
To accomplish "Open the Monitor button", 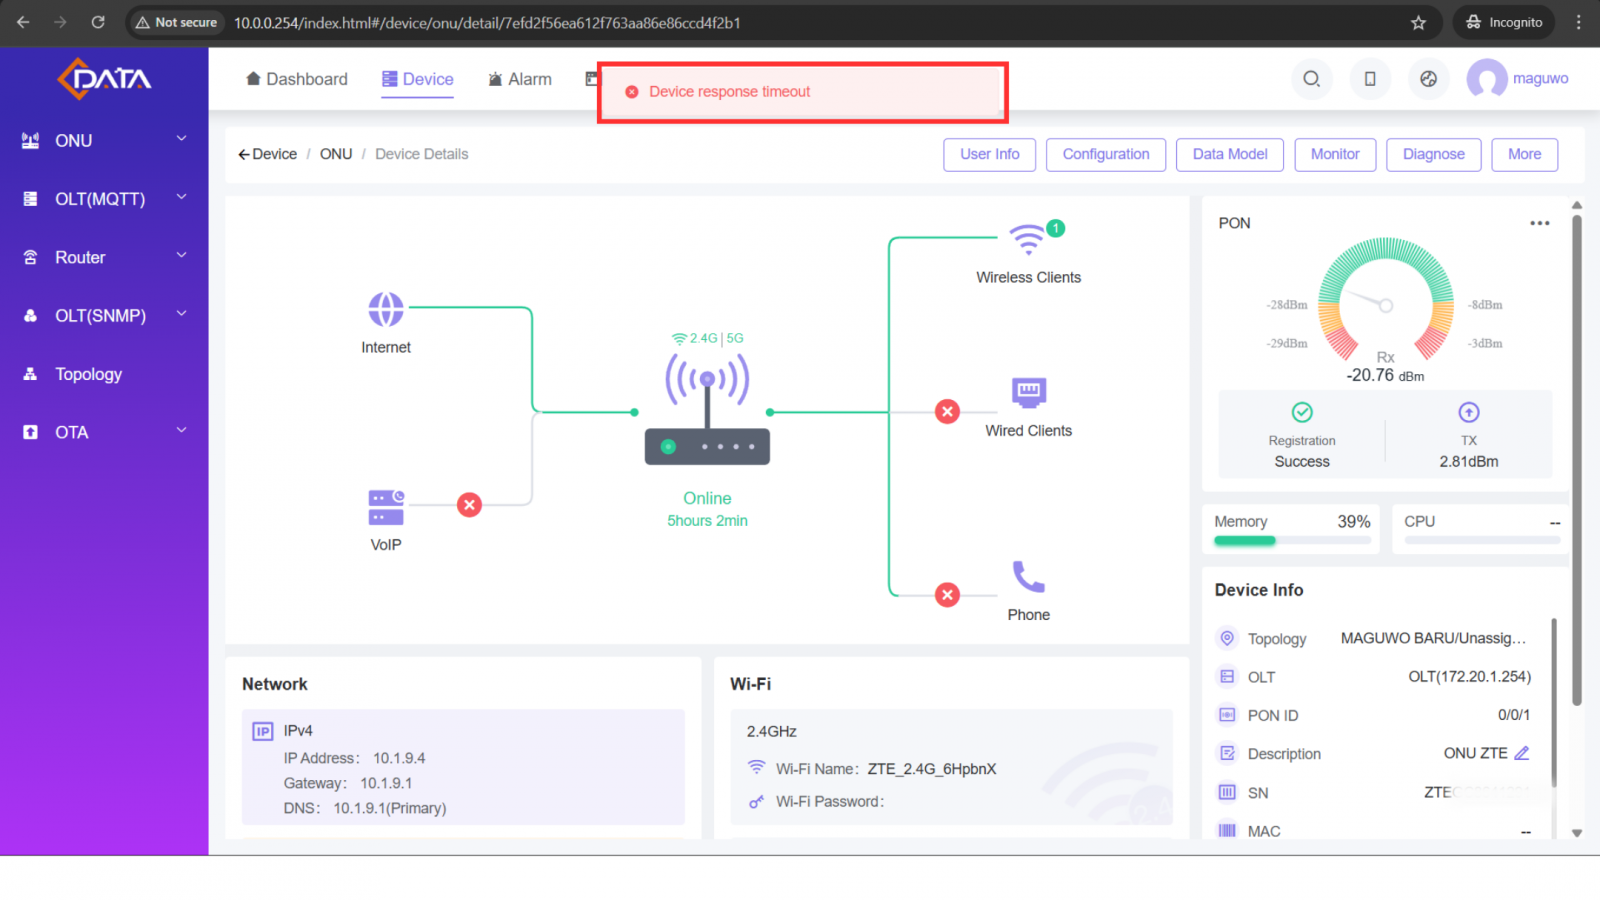I will point(1335,154).
